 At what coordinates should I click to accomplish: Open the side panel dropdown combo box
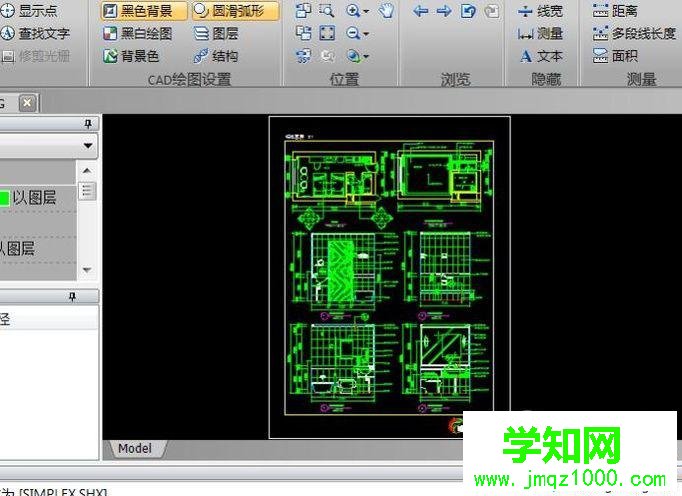[48, 145]
